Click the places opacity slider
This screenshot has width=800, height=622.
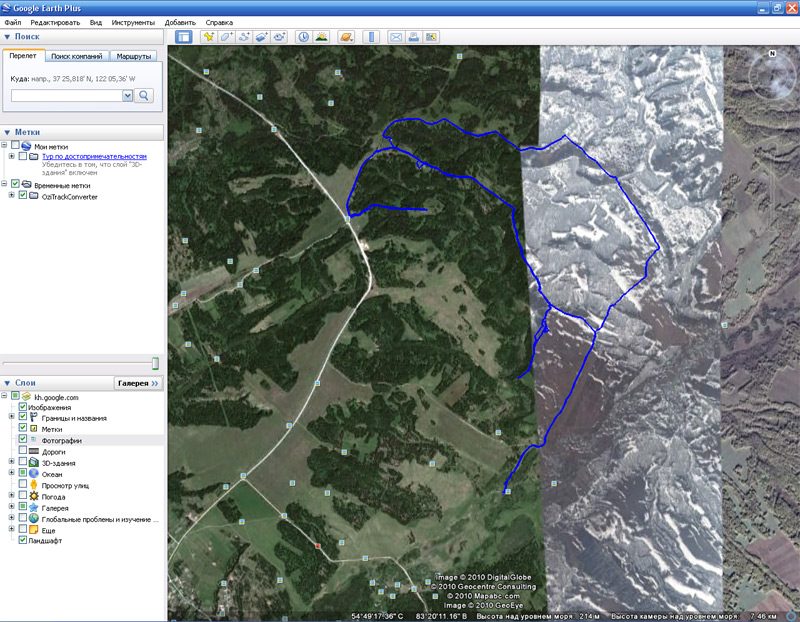click(x=155, y=363)
